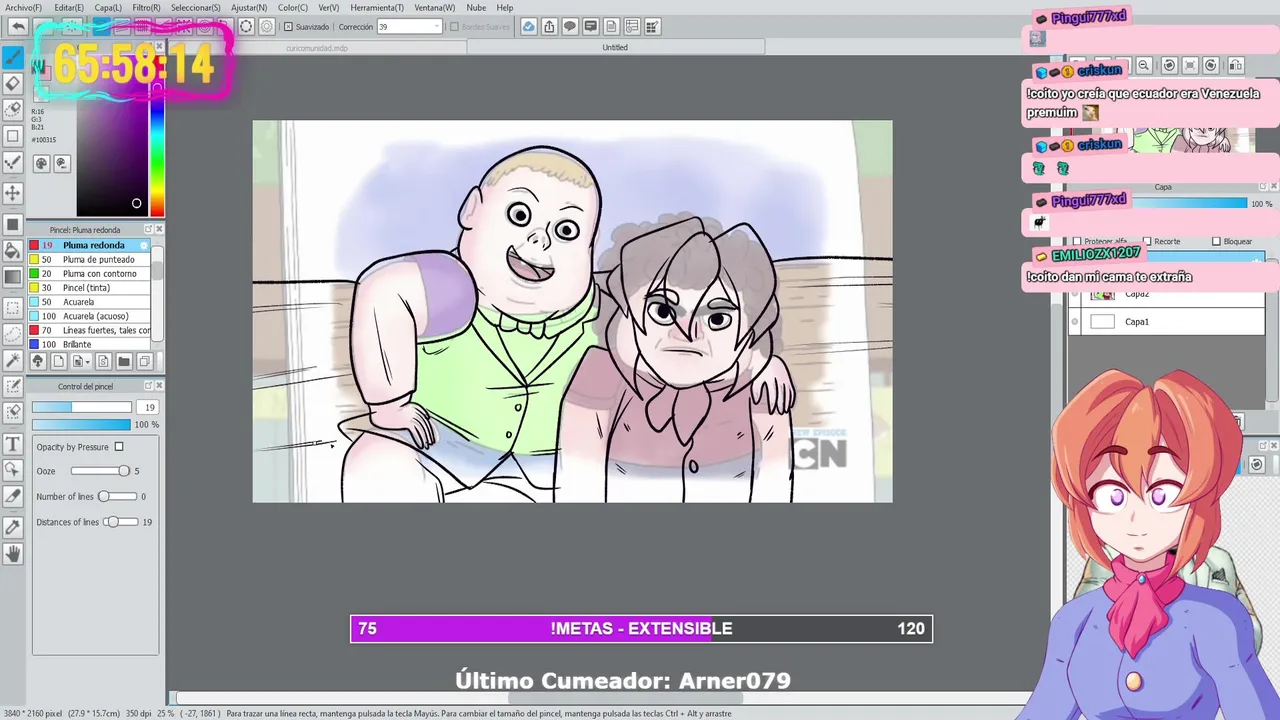Toggle visibility of layer Capa1
This screenshot has height=720, width=1280.
point(1075,322)
